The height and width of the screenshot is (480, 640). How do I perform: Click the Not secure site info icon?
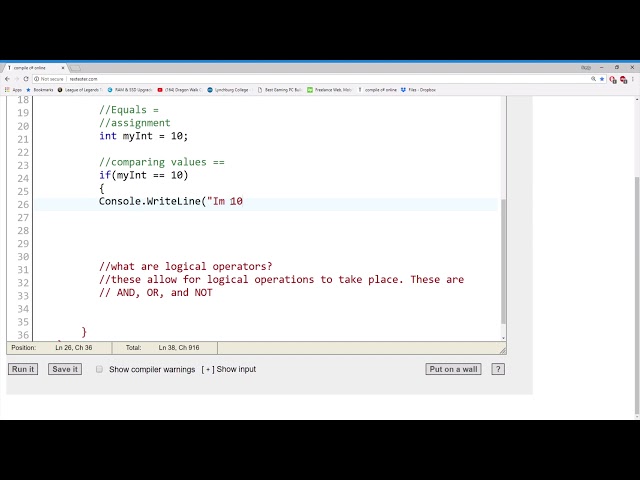[36, 79]
